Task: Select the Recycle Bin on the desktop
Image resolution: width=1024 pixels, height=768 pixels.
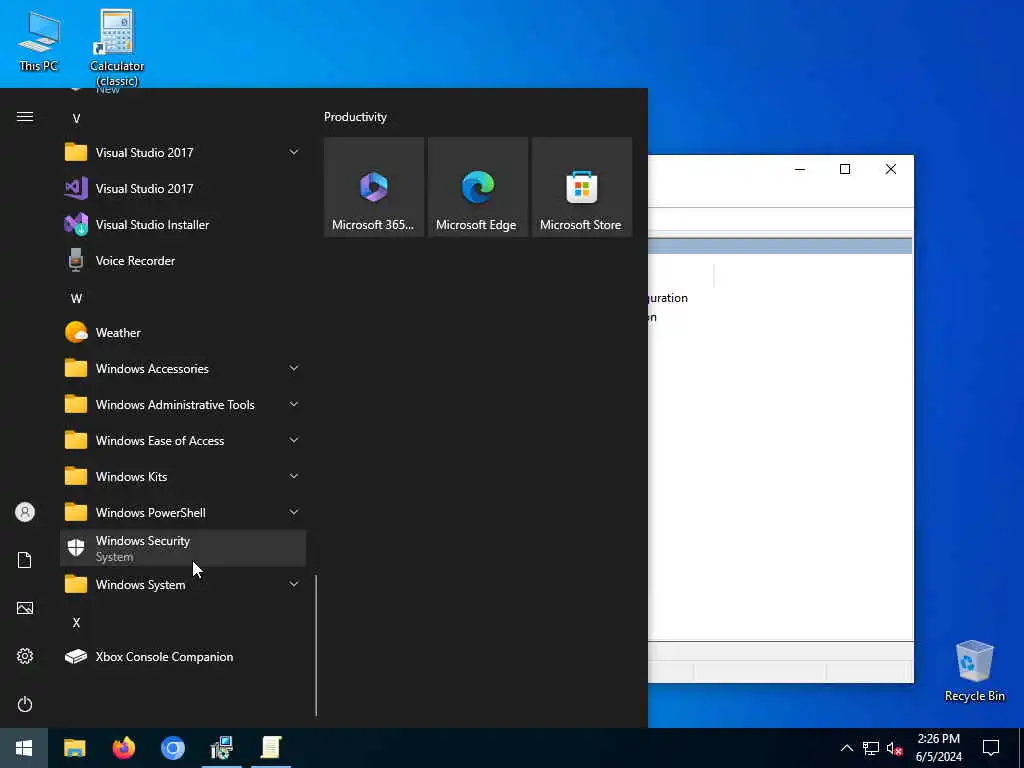Action: [x=974, y=671]
